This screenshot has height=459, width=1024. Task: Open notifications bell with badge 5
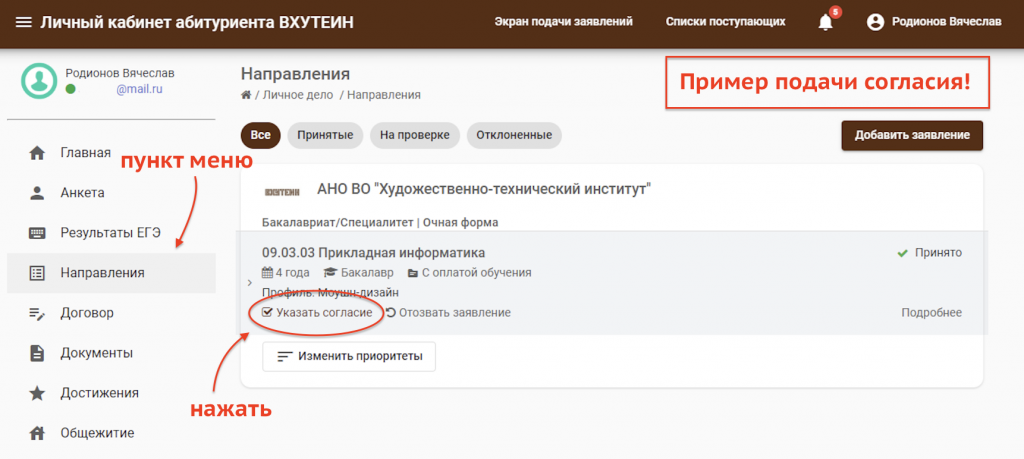(825, 22)
